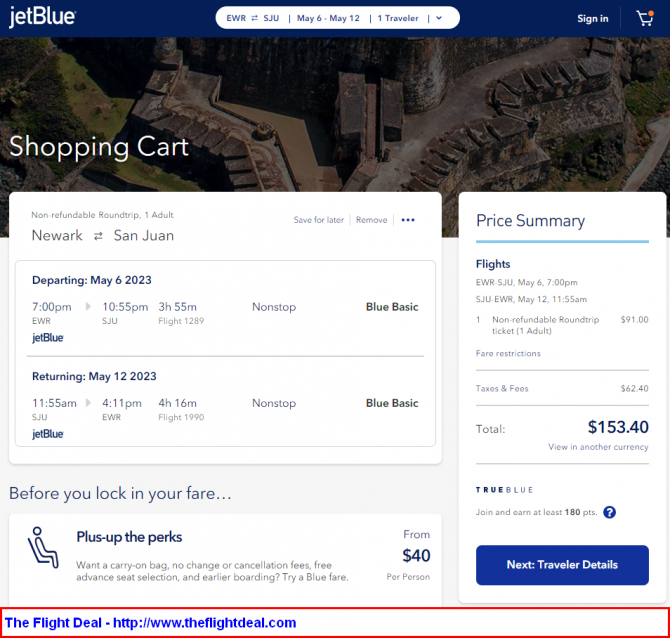670x638 pixels.
Task: Open The Flight Deal website link
Action: [150, 623]
